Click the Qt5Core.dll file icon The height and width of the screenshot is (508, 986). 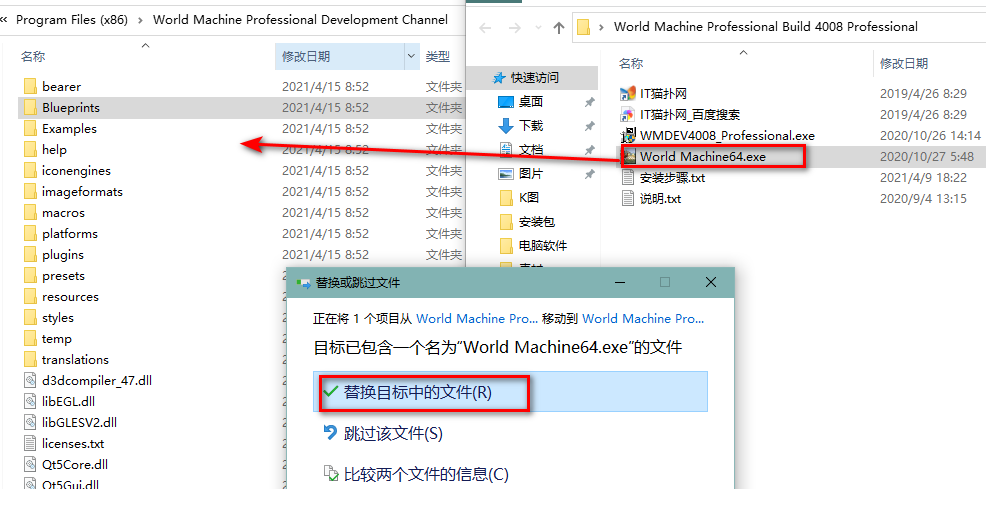coord(30,465)
